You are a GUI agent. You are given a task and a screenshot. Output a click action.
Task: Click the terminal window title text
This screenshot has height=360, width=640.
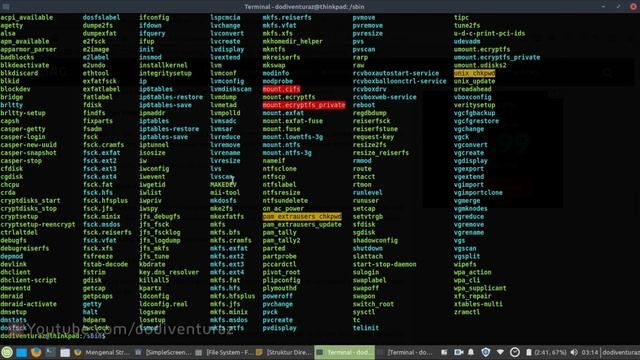tap(304, 7)
